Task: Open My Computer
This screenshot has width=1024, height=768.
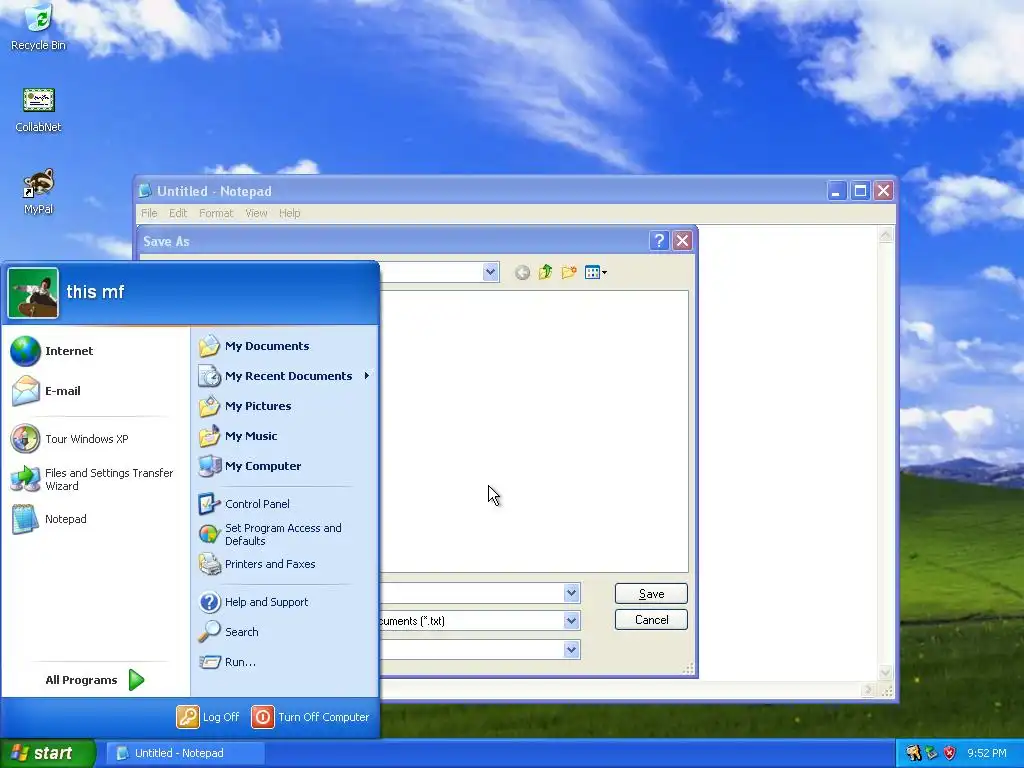Action: coord(285,466)
